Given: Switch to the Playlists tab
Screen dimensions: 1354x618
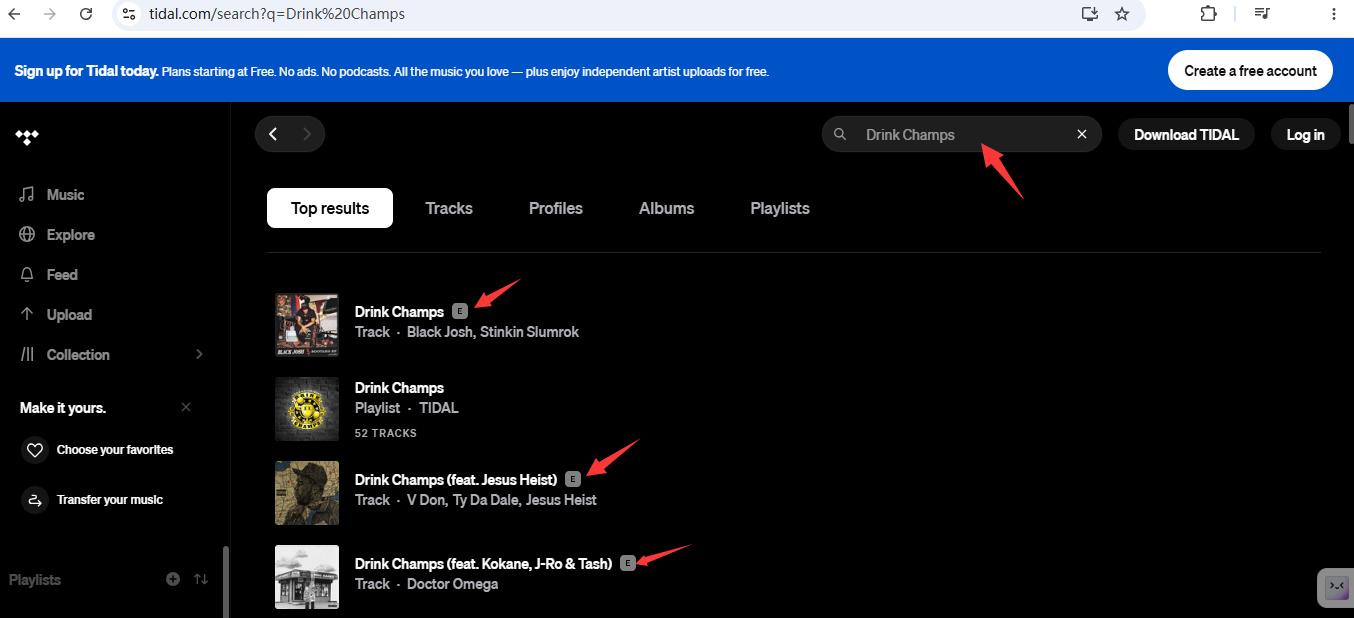Looking at the screenshot, I should point(780,208).
